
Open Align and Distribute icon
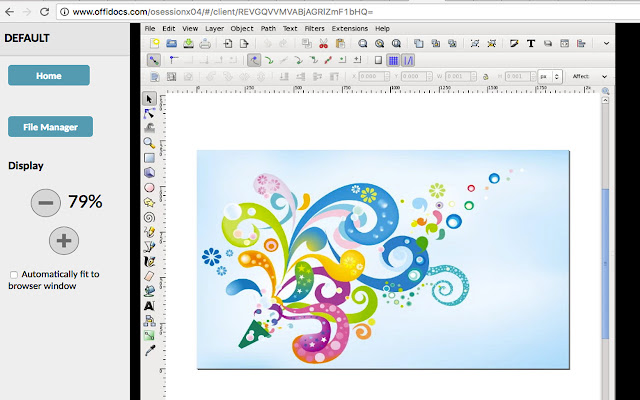581,43
